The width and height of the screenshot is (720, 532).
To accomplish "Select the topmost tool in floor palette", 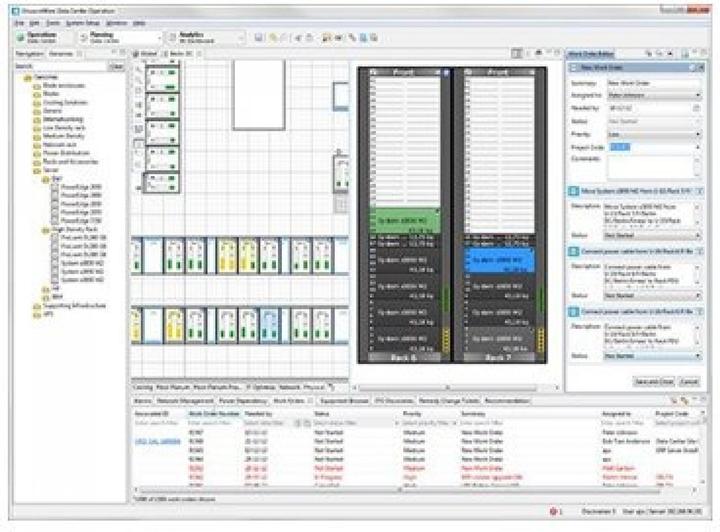I will [138, 69].
